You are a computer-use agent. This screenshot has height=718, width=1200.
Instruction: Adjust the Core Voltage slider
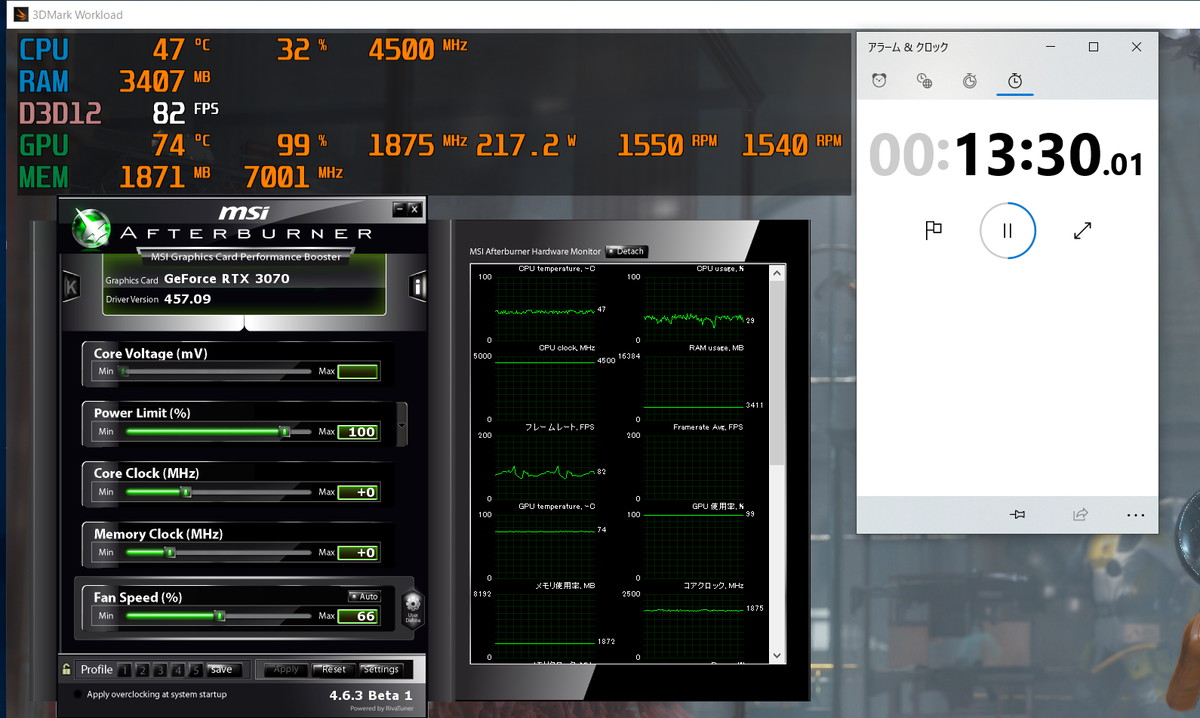pyautogui.click(x=216, y=372)
